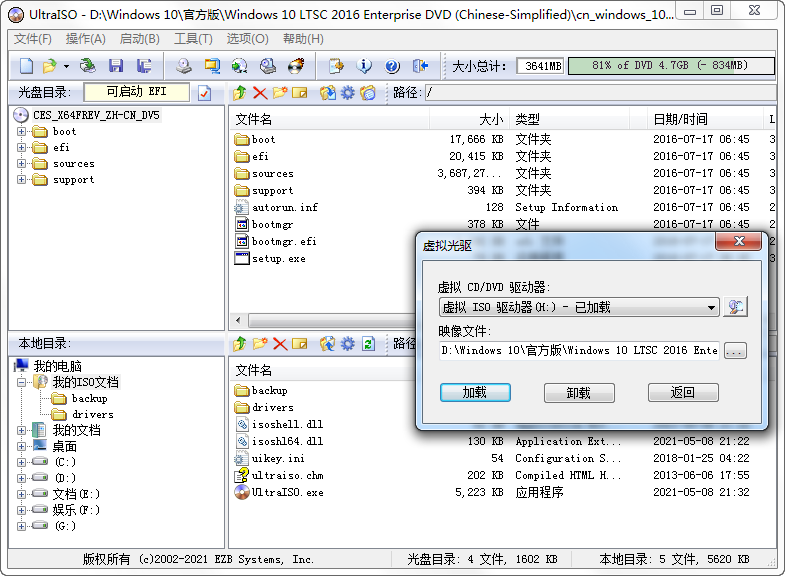Image resolution: width=785 pixels, height=576 pixels.
Task: Click the browse ... button for image file
Action: click(734, 351)
